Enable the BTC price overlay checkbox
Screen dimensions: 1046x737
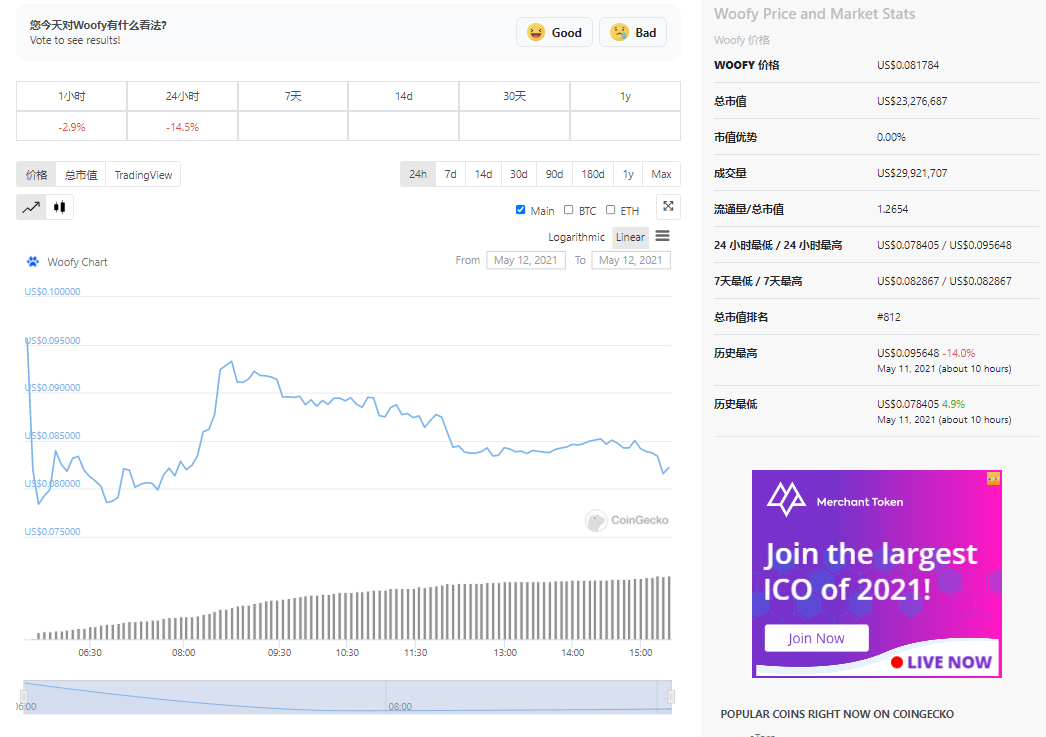(568, 210)
